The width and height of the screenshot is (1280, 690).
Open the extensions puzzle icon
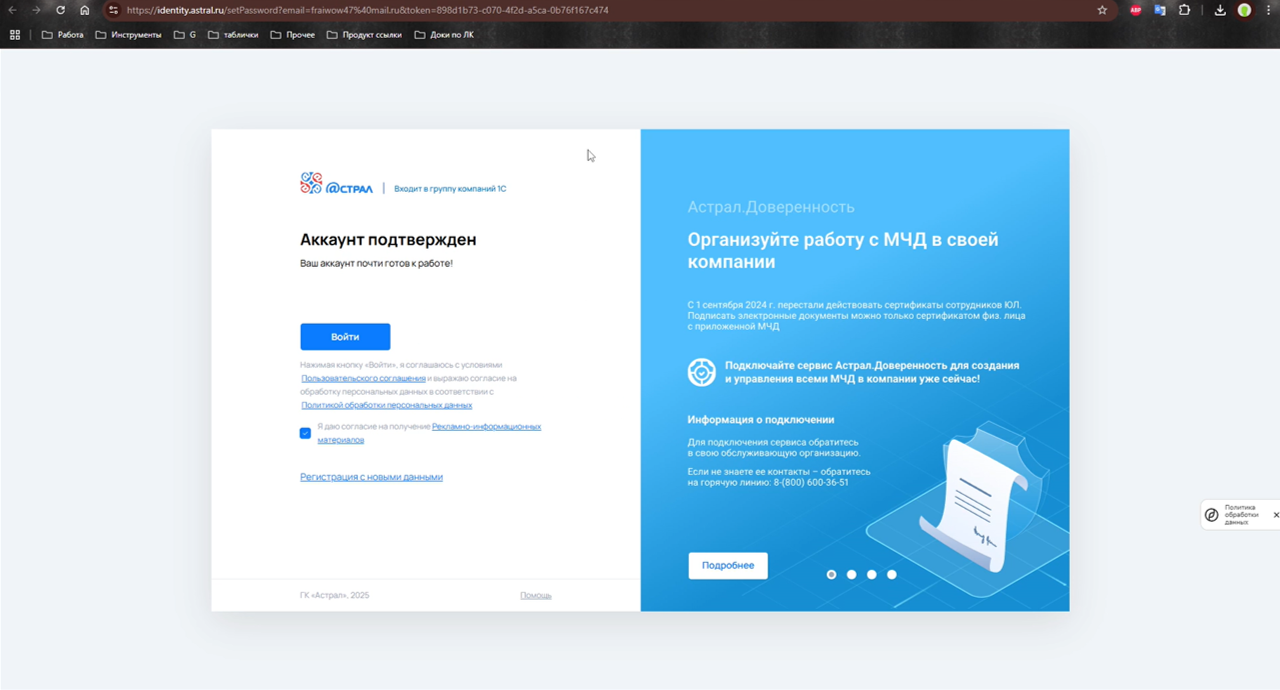click(1184, 10)
